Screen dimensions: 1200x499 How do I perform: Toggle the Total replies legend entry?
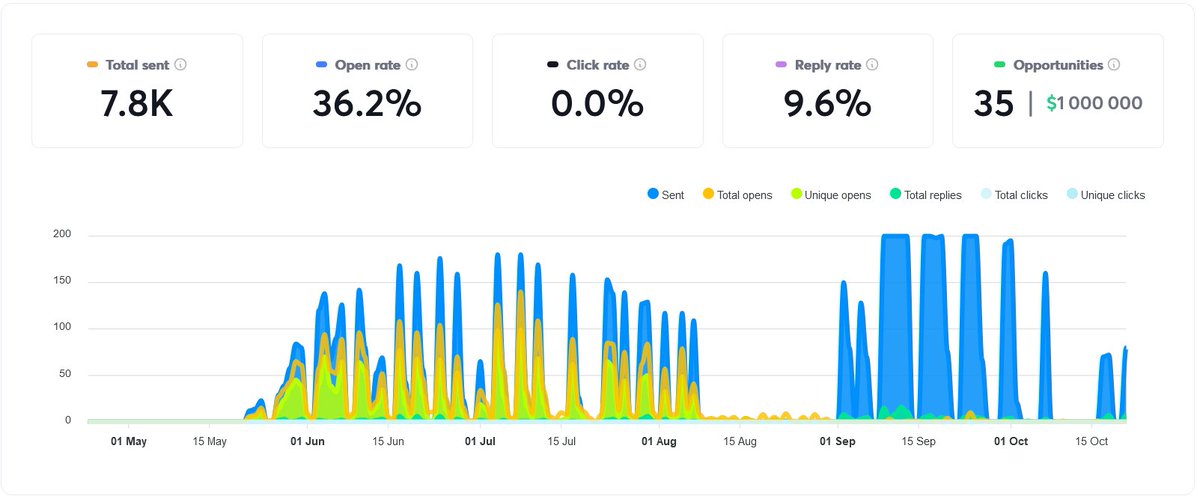tap(925, 195)
